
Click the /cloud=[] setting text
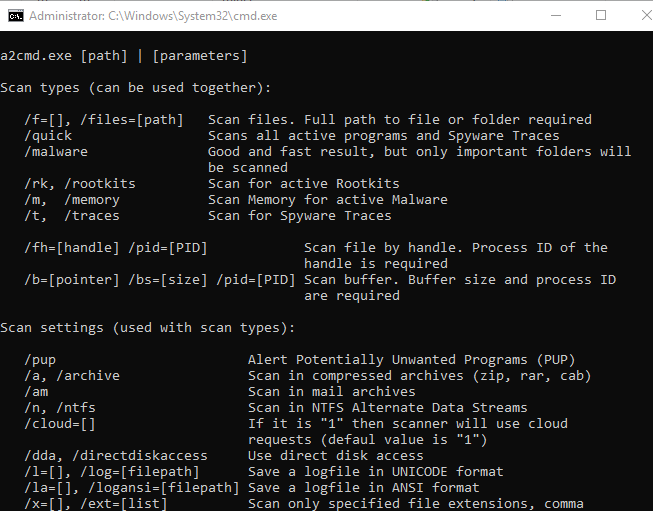[60, 424]
